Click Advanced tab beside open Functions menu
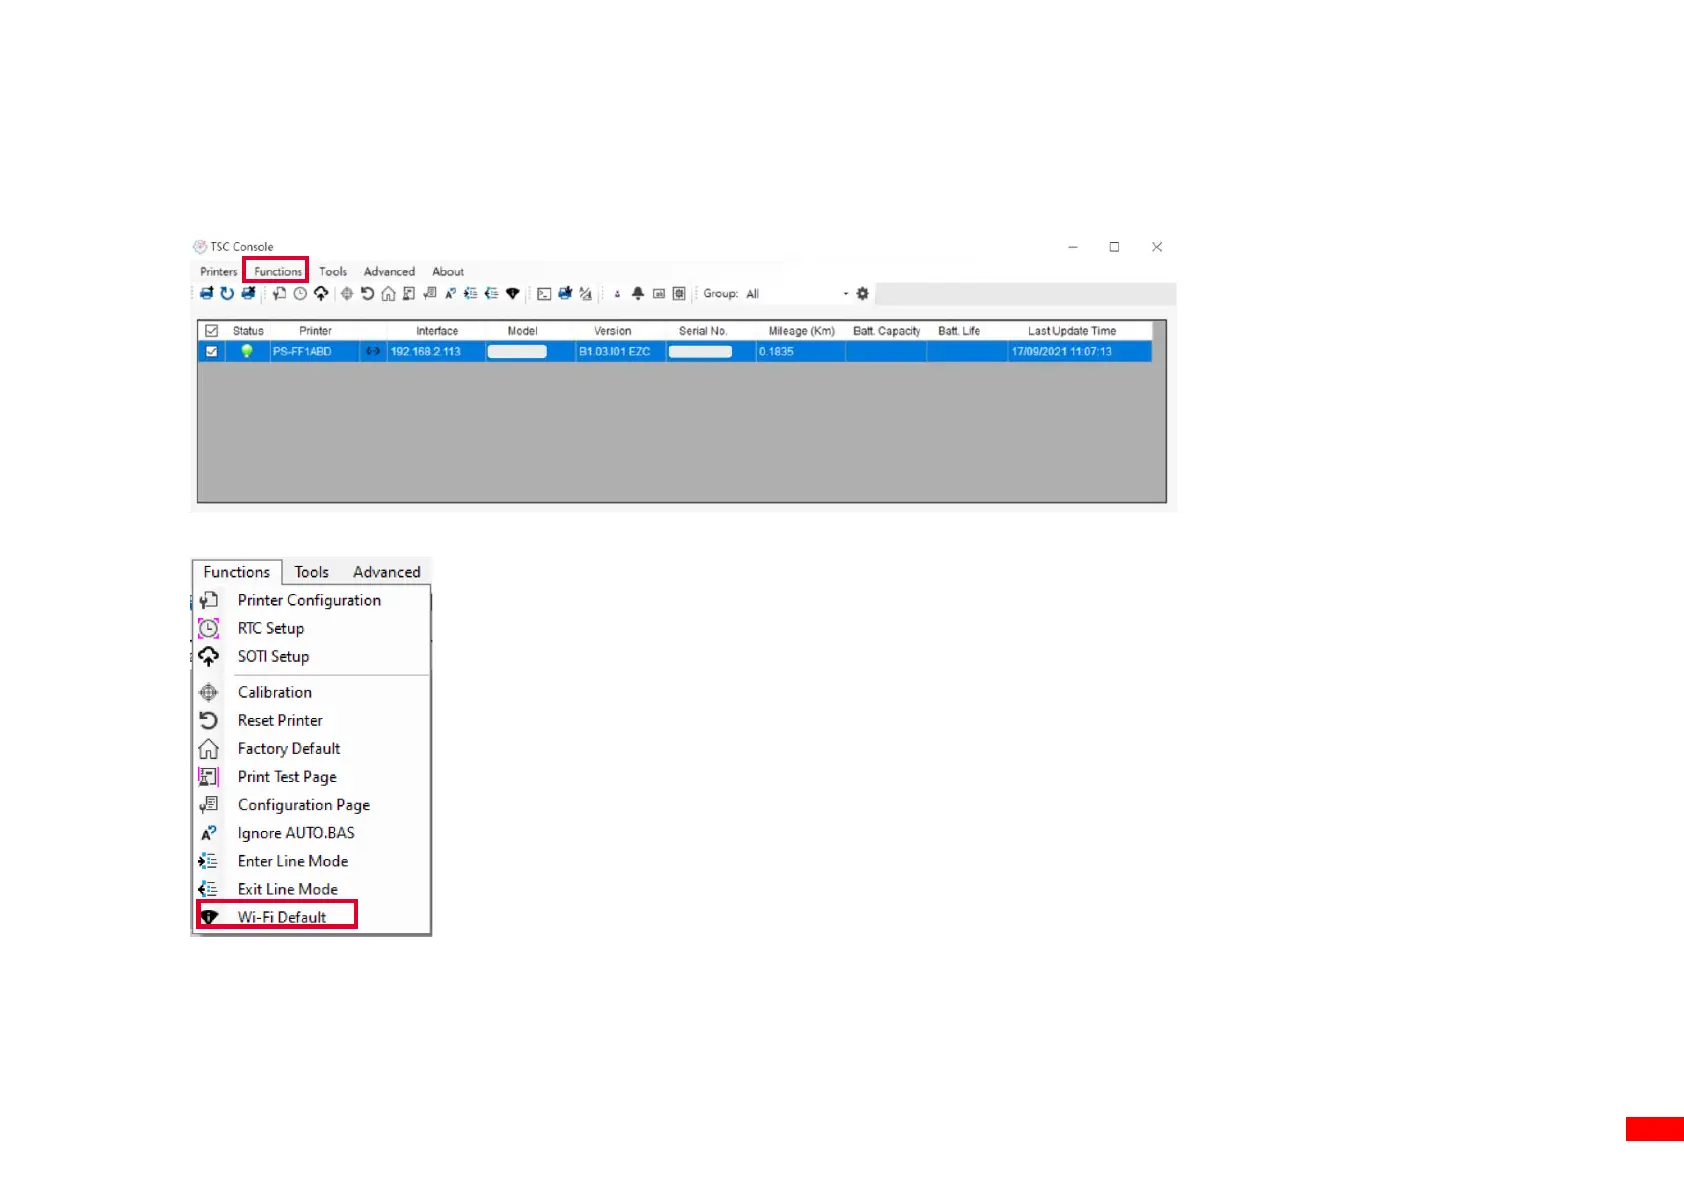 386,572
